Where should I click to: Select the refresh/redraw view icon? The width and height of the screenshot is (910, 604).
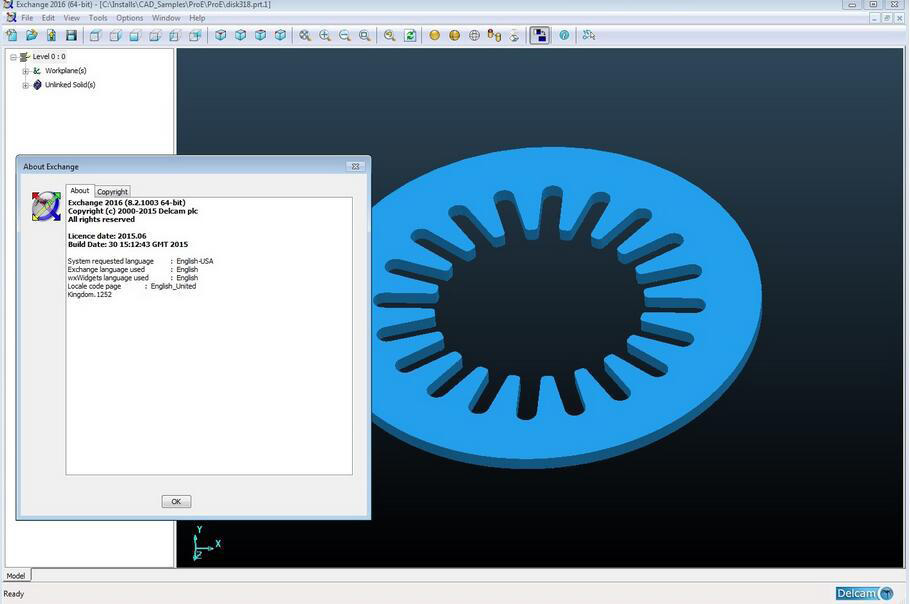pos(409,35)
